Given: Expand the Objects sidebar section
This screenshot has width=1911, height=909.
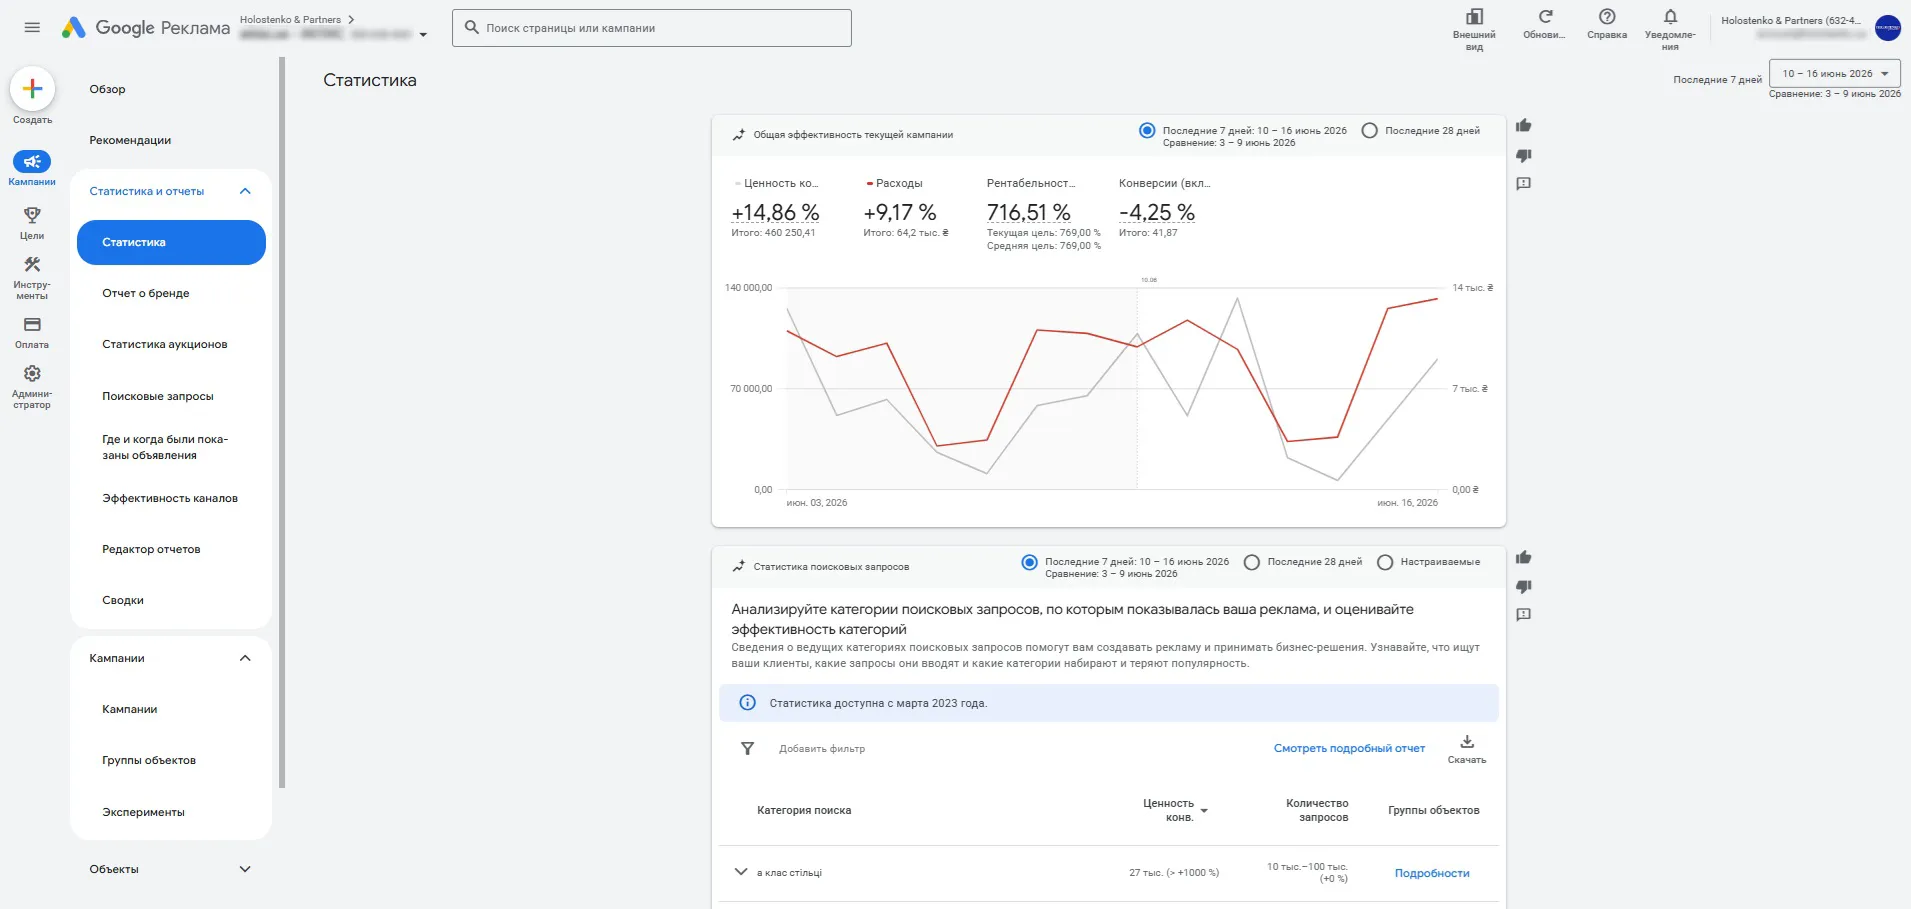Looking at the screenshot, I should [x=245, y=869].
